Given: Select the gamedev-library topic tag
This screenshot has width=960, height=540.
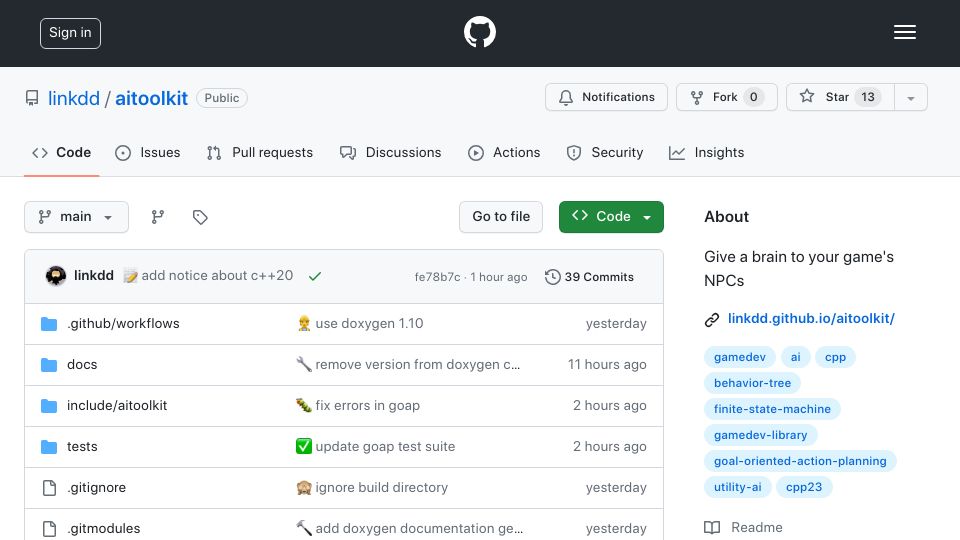Looking at the screenshot, I should coord(760,435).
